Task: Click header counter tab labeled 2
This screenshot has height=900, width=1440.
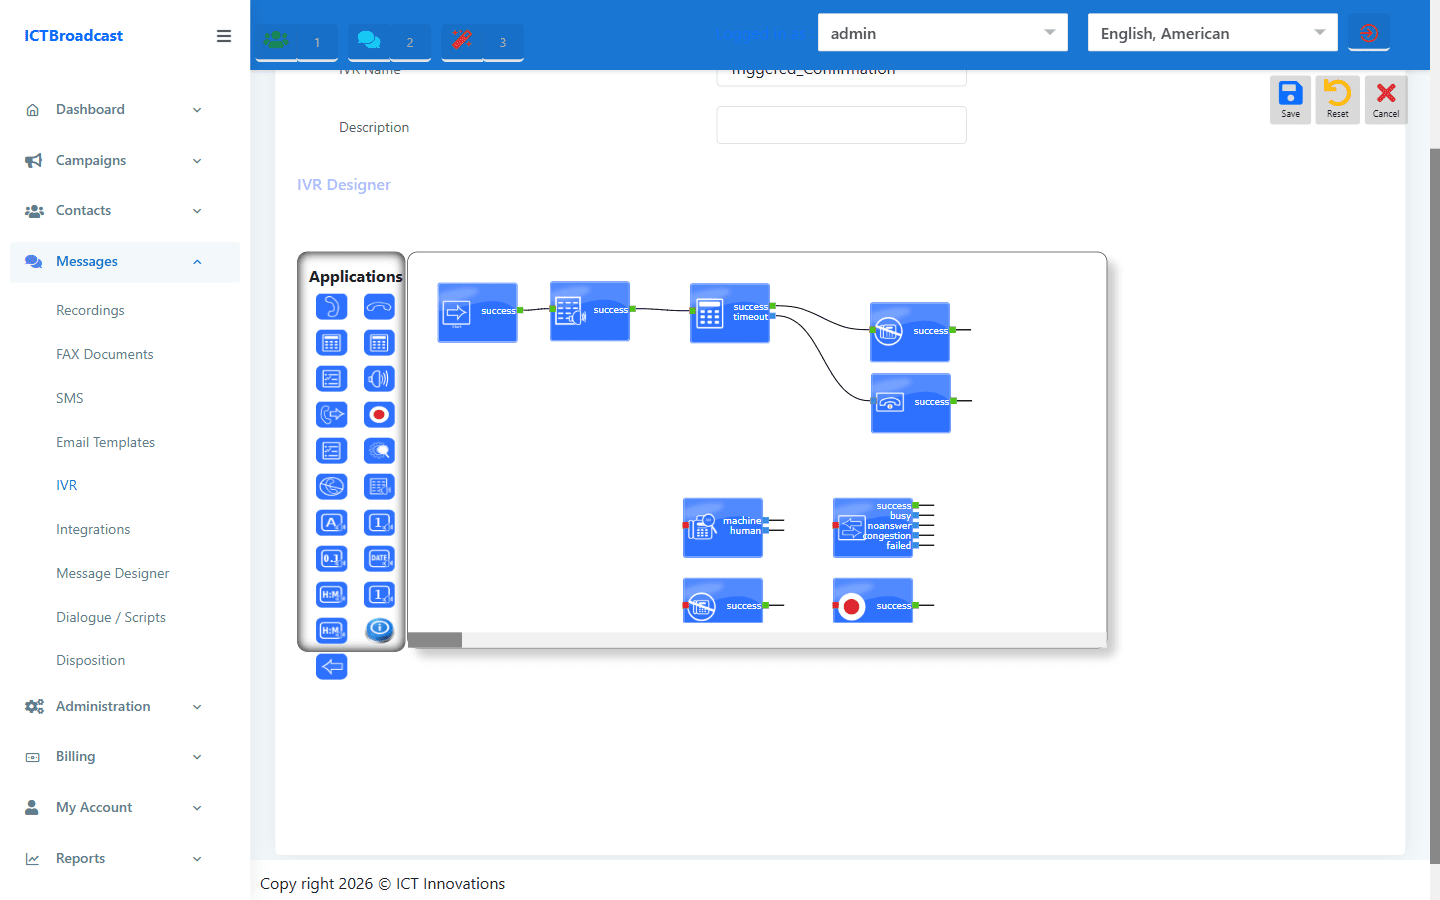Action: click(410, 42)
